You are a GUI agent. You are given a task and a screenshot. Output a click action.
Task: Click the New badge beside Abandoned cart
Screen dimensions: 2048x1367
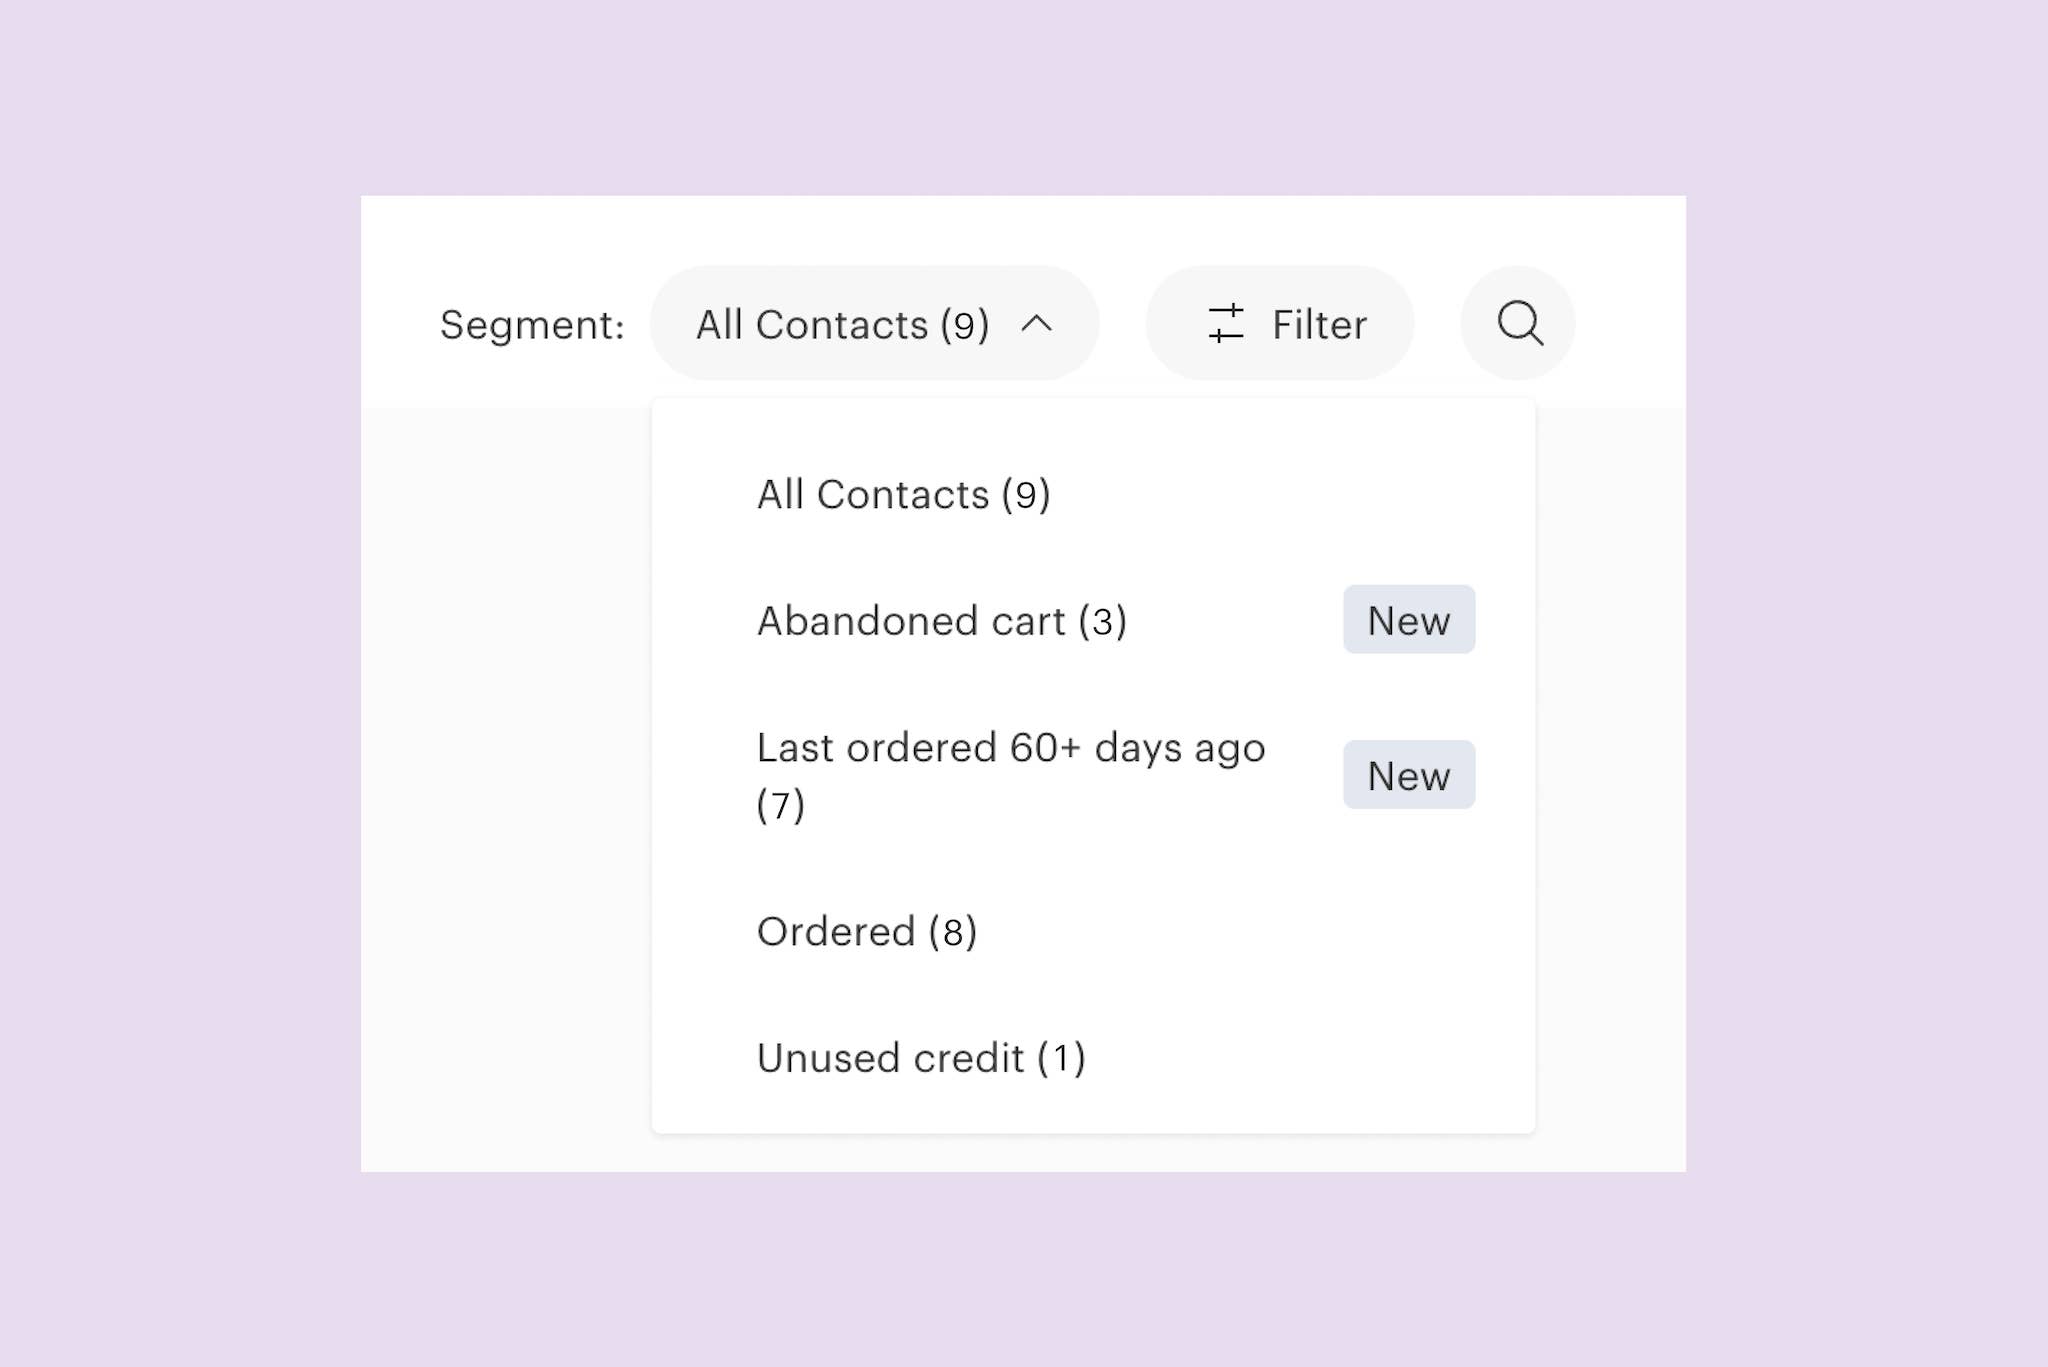pos(1408,620)
